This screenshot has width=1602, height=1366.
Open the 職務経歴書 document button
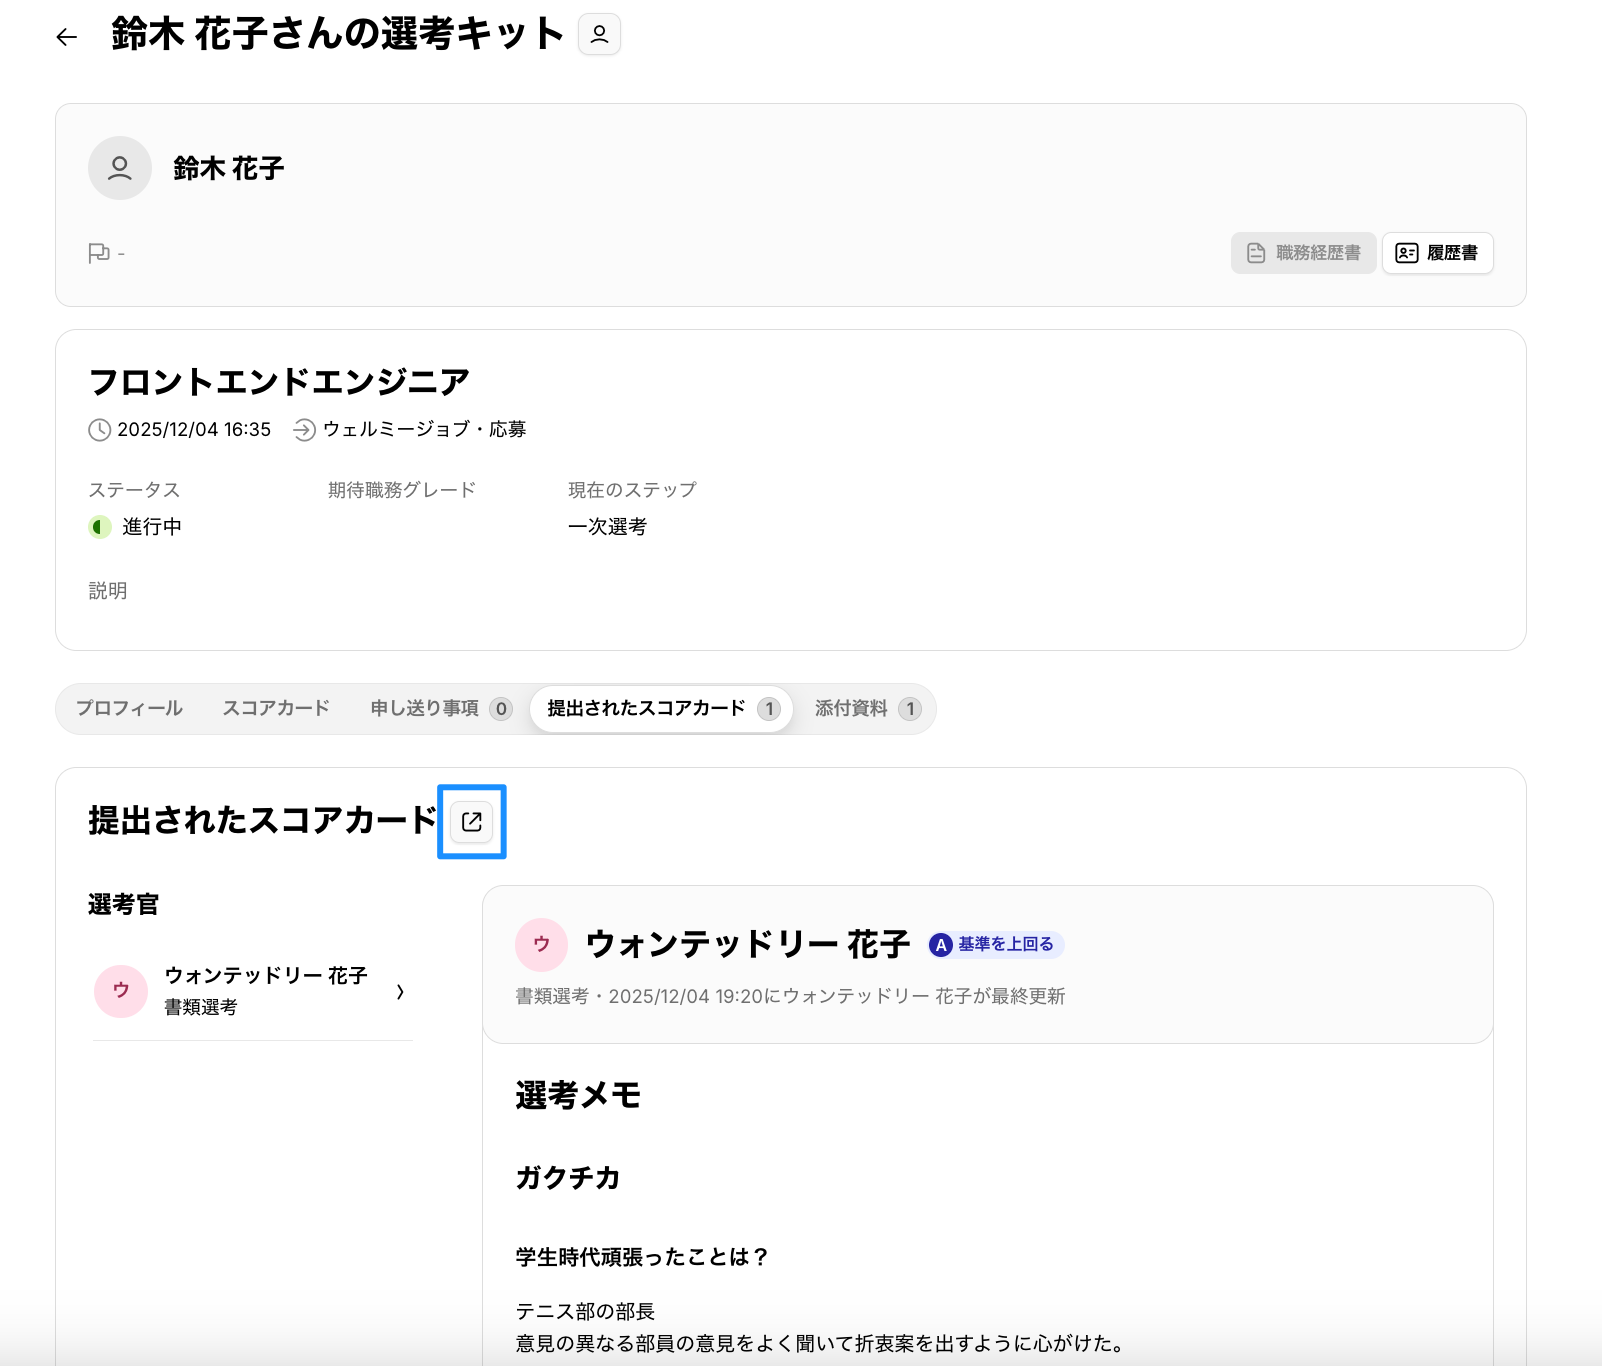[x=1303, y=253]
